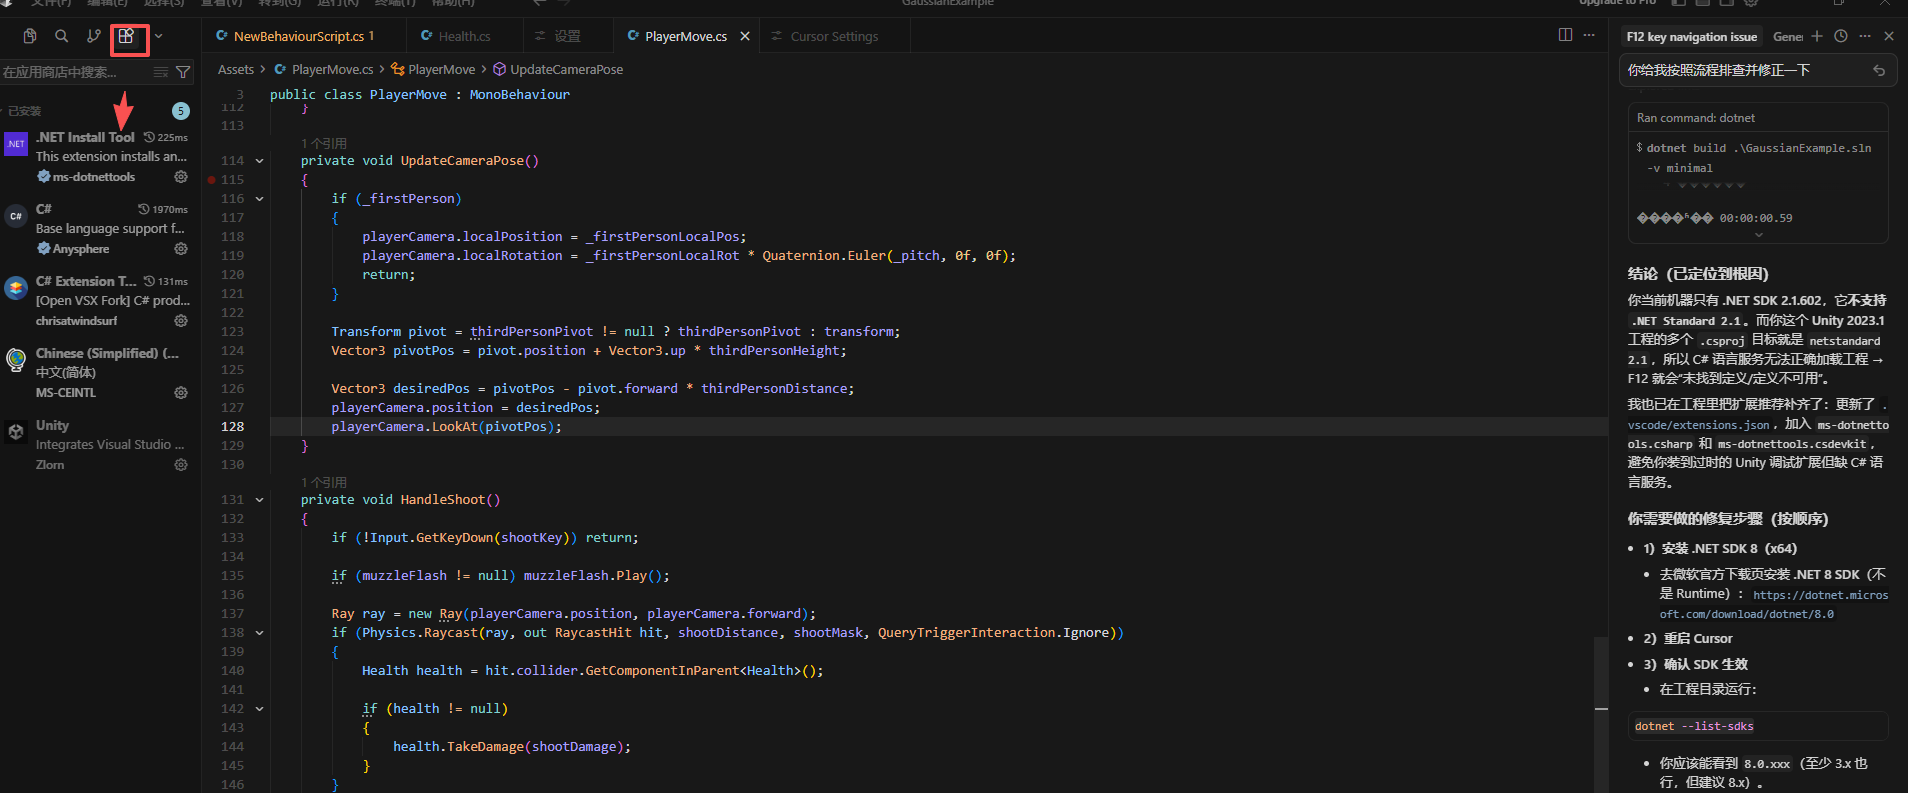Open gear settings for chrisatwindsurf extension

(x=181, y=321)
